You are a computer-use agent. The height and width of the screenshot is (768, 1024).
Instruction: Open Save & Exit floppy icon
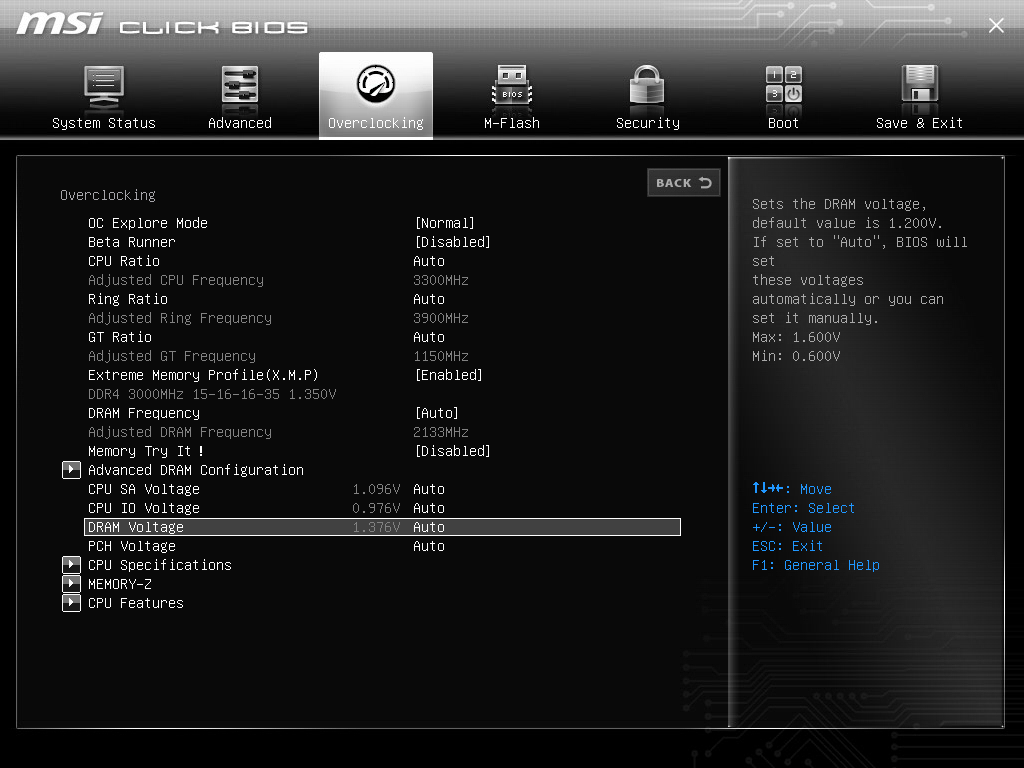(920, 84)
